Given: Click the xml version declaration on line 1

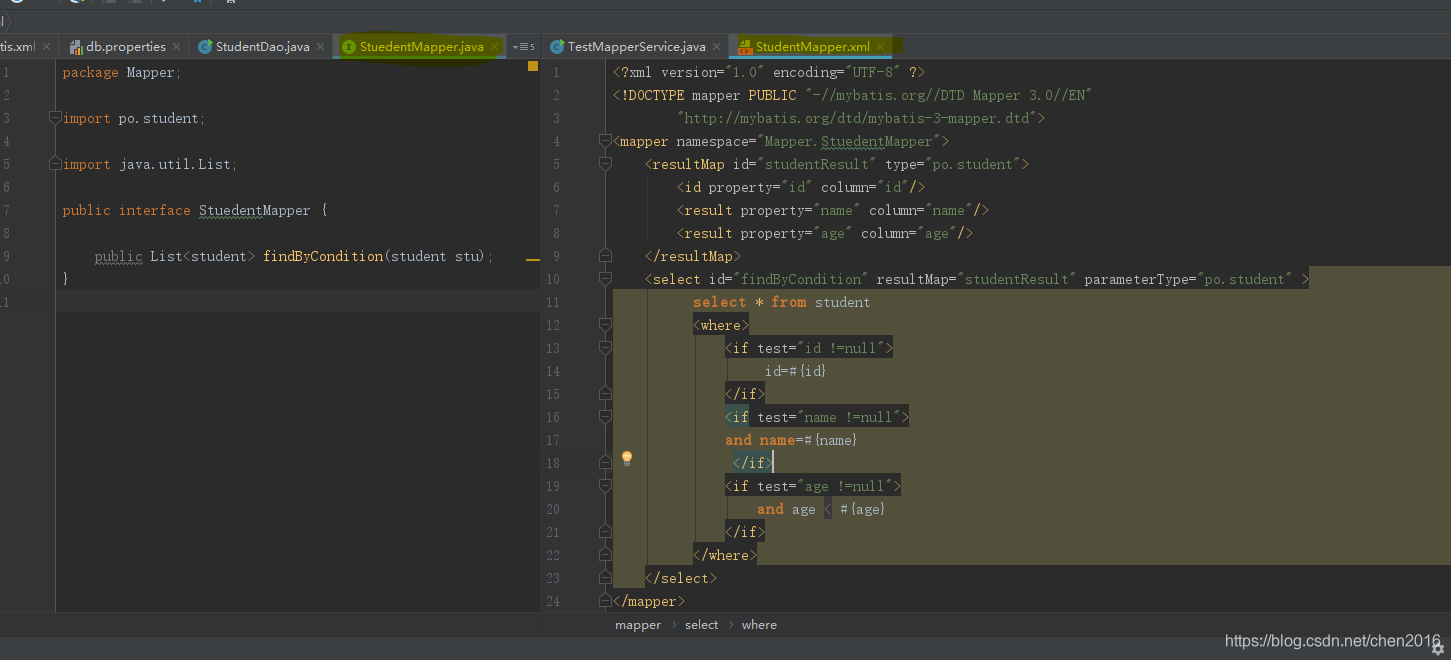Looking at the screenshot, I should [x=769, y=72].
